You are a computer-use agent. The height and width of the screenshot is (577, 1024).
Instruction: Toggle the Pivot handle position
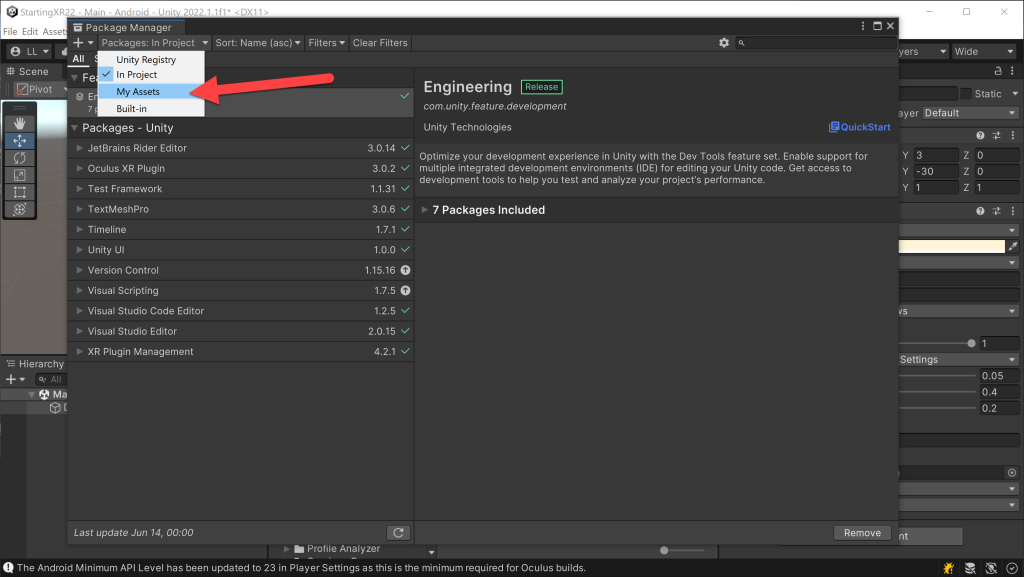[x=41, y=89]
